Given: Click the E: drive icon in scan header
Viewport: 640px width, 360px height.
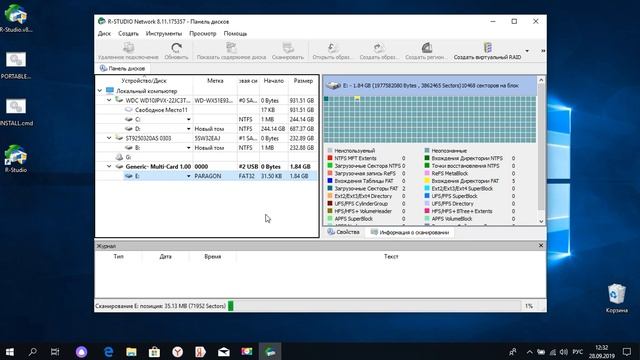Looking at the screenshot, I should click(333, 86).
